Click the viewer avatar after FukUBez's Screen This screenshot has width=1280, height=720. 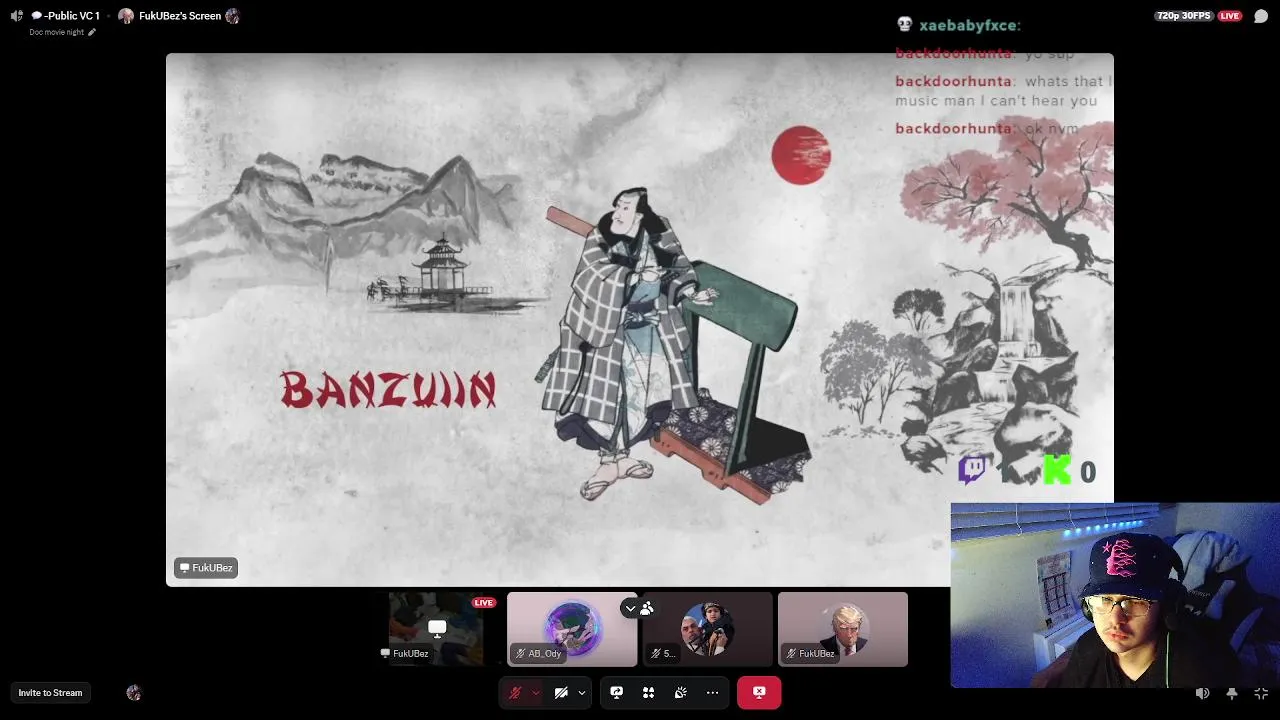click(233, 16)
